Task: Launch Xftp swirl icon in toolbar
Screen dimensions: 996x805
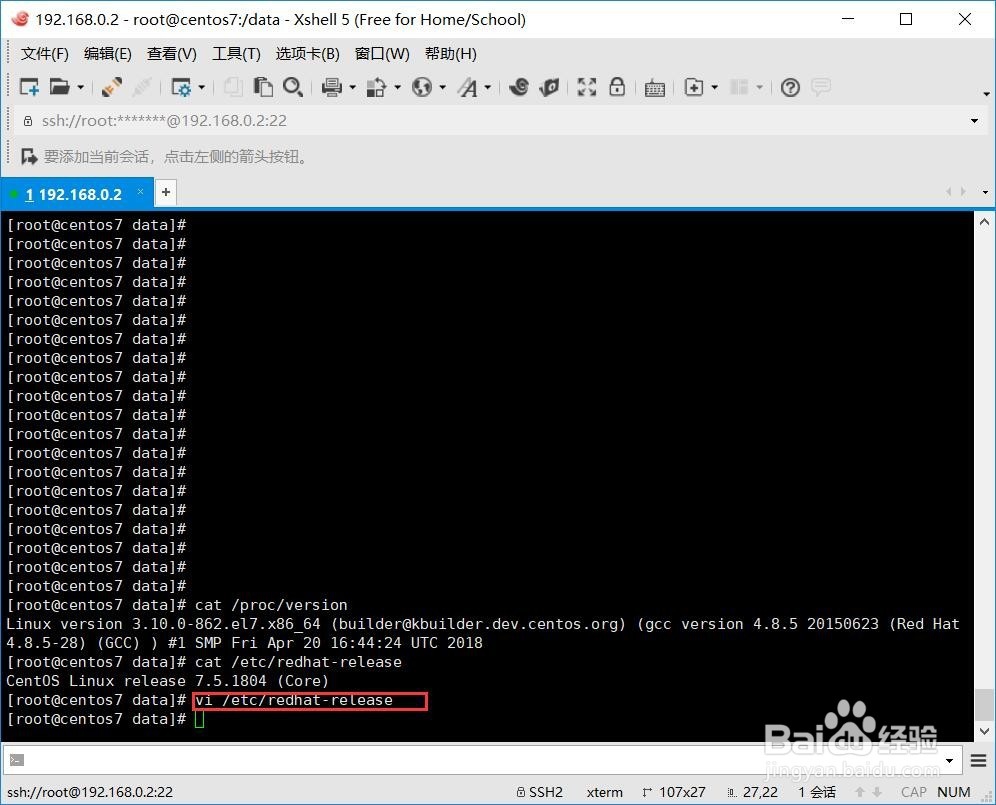Action: point(519,87)
